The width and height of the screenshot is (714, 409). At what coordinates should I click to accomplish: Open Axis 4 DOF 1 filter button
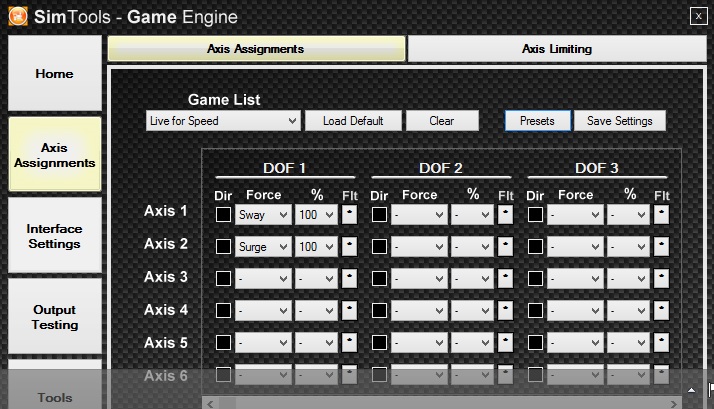point(349,311)
